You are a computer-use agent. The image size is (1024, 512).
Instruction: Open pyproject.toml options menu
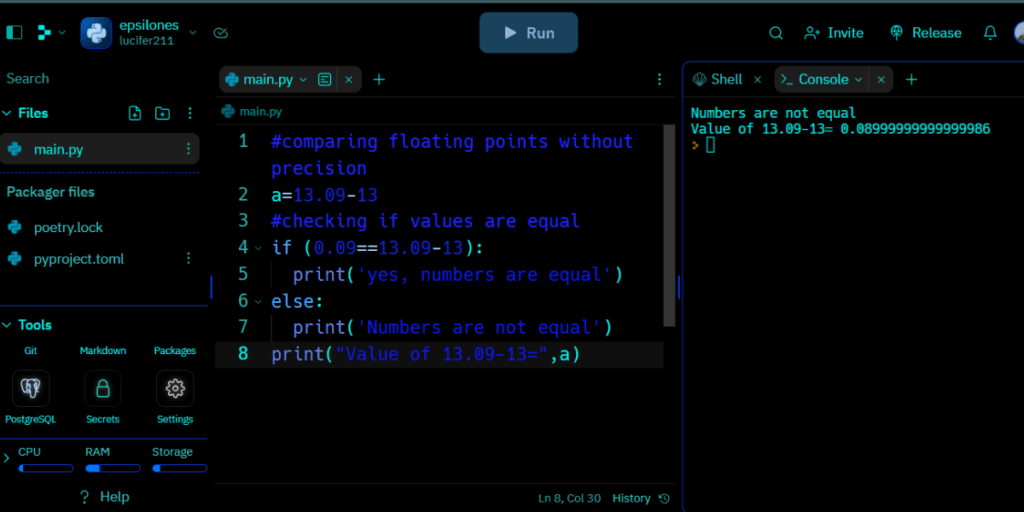[x=188, y=259]
